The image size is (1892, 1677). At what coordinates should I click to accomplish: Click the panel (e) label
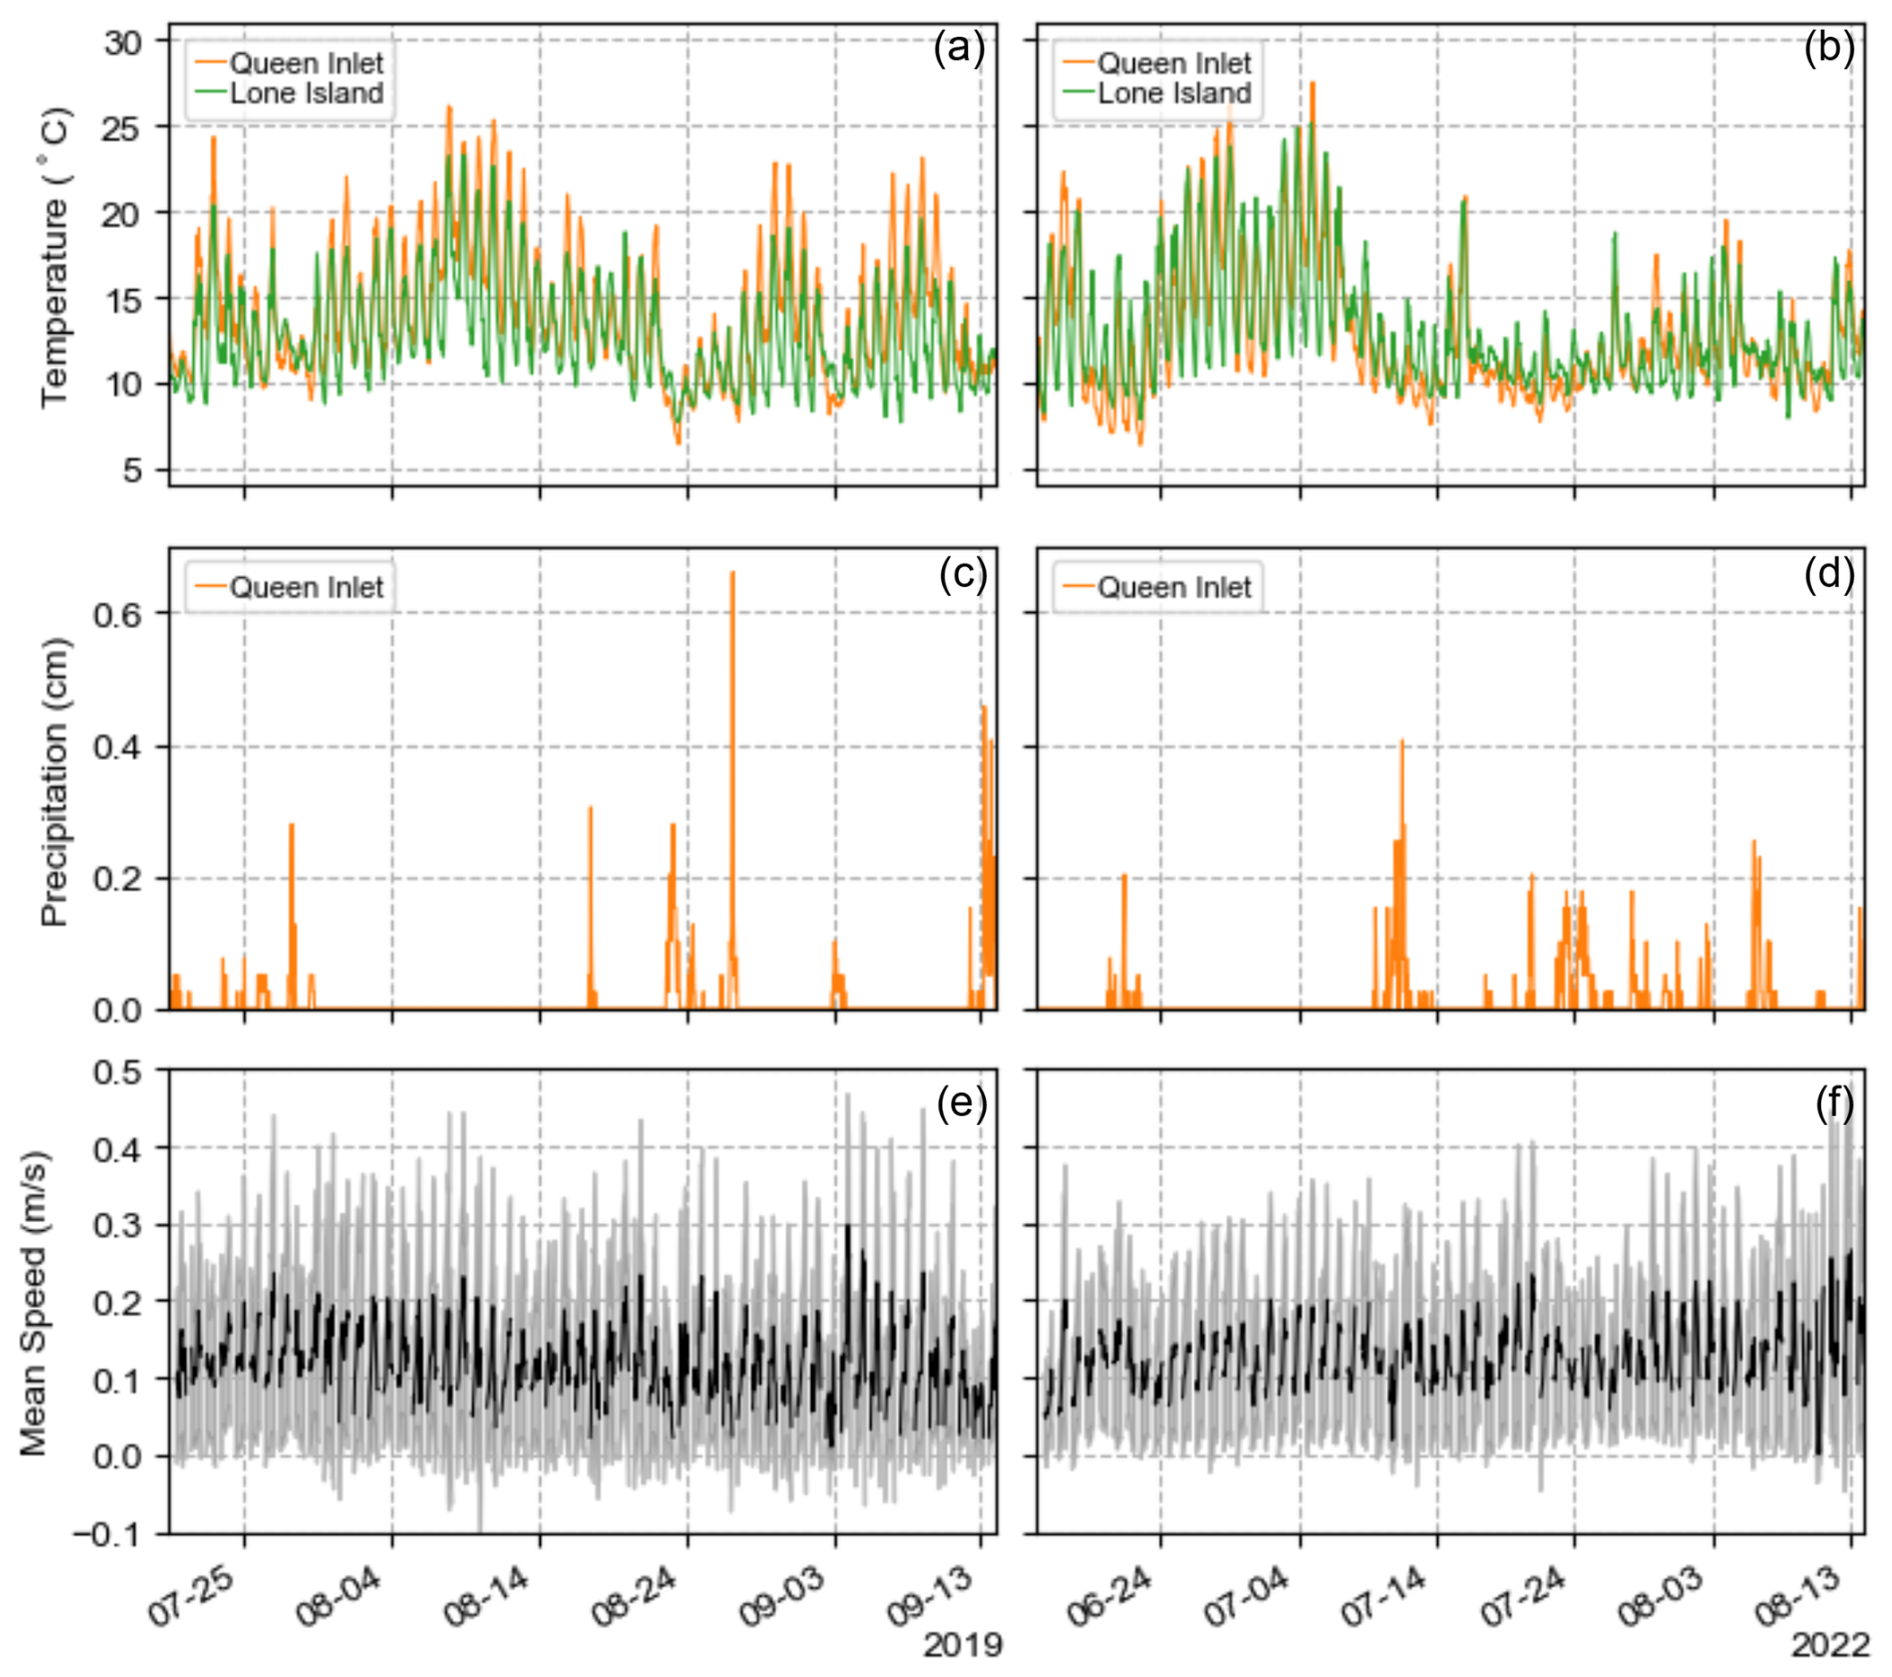(961, 1102)
